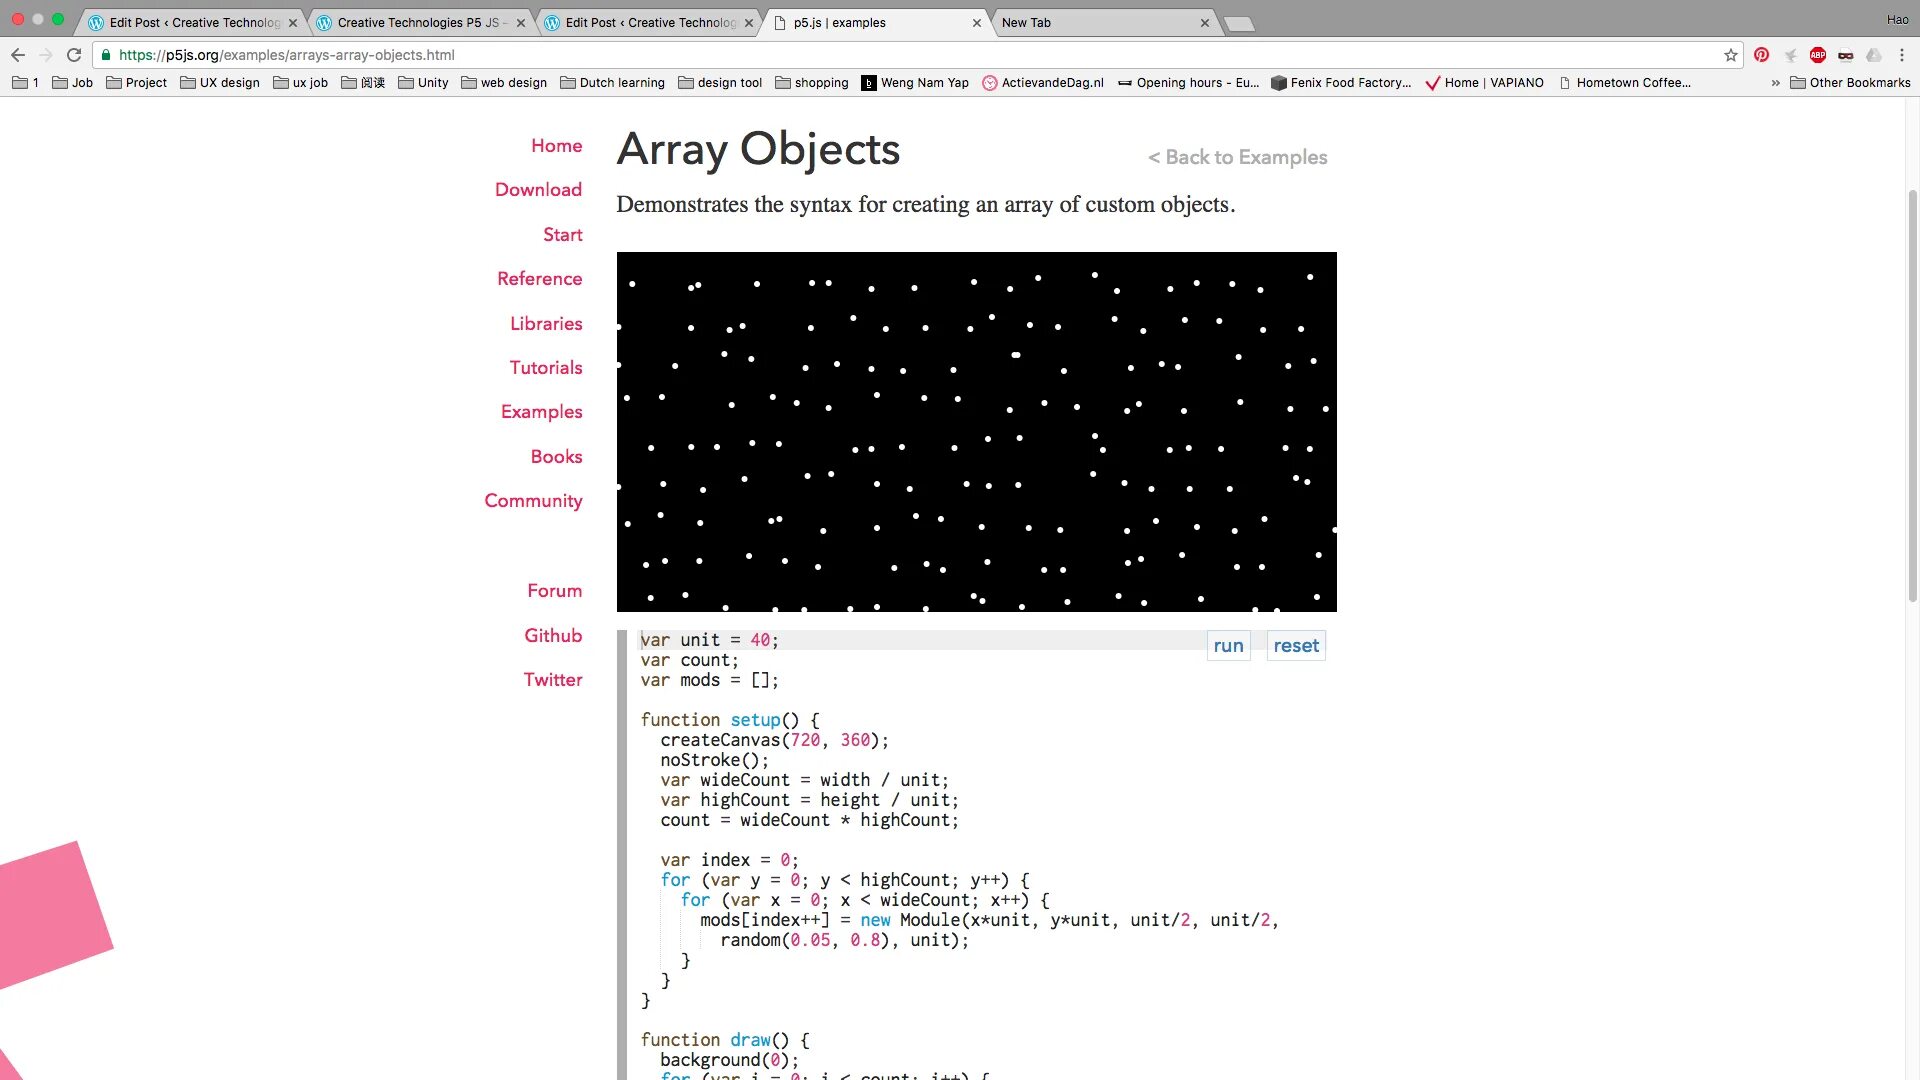Open the Other Bookmarks folder
This screenshot has width=1920, height=1080.
tap(1850, 83)
